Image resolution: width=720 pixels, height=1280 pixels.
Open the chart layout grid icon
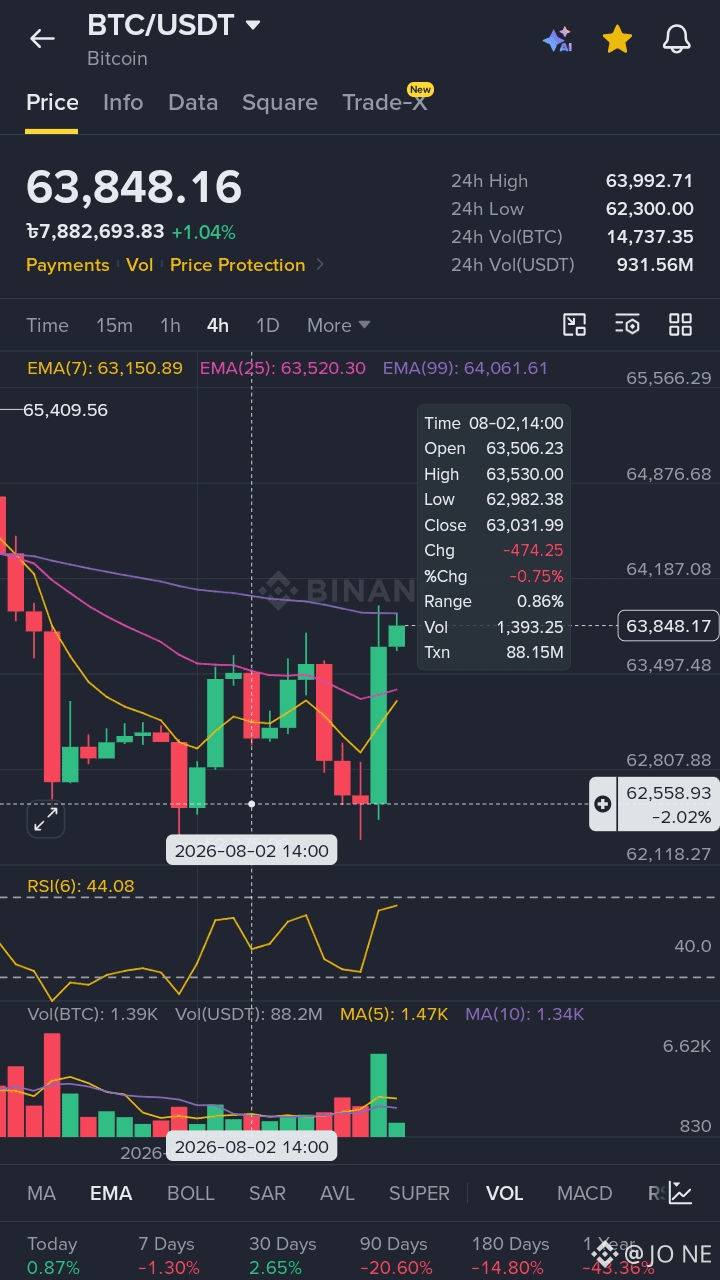pos(680,324)
